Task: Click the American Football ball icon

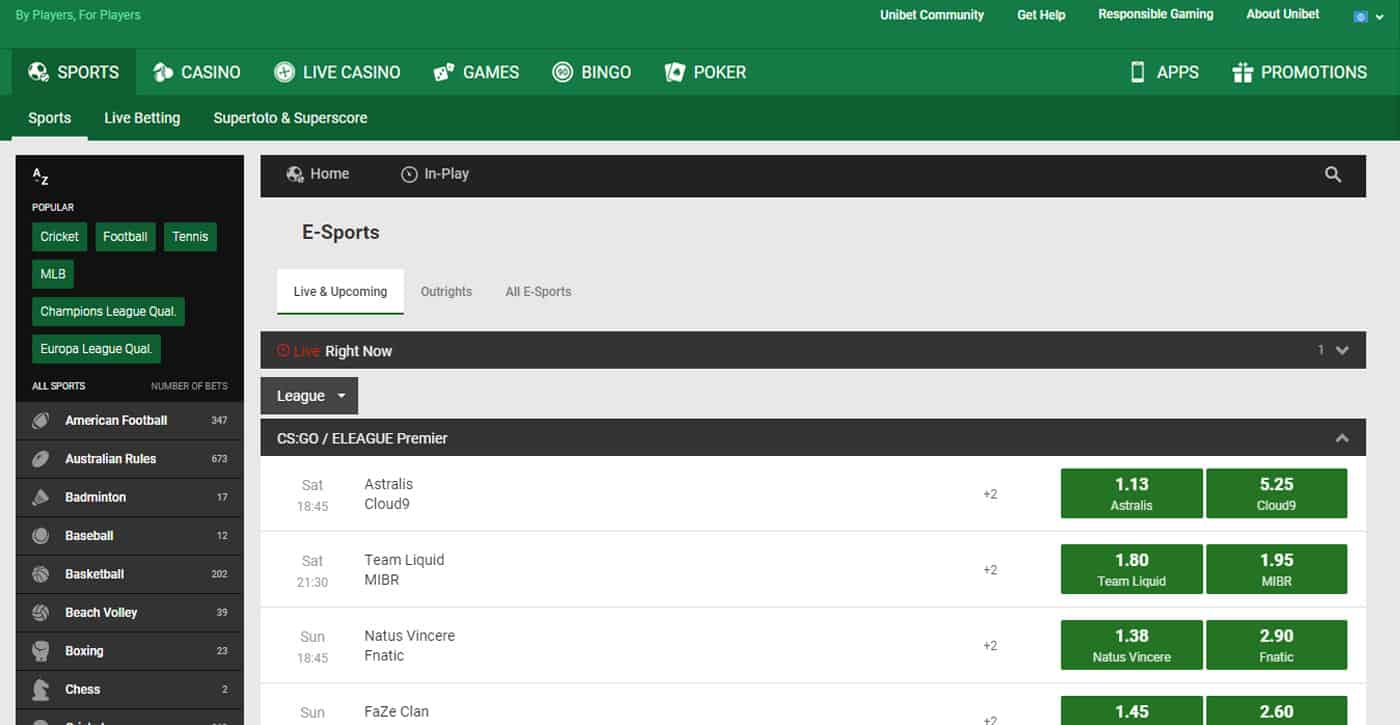Action: [41, 421]
